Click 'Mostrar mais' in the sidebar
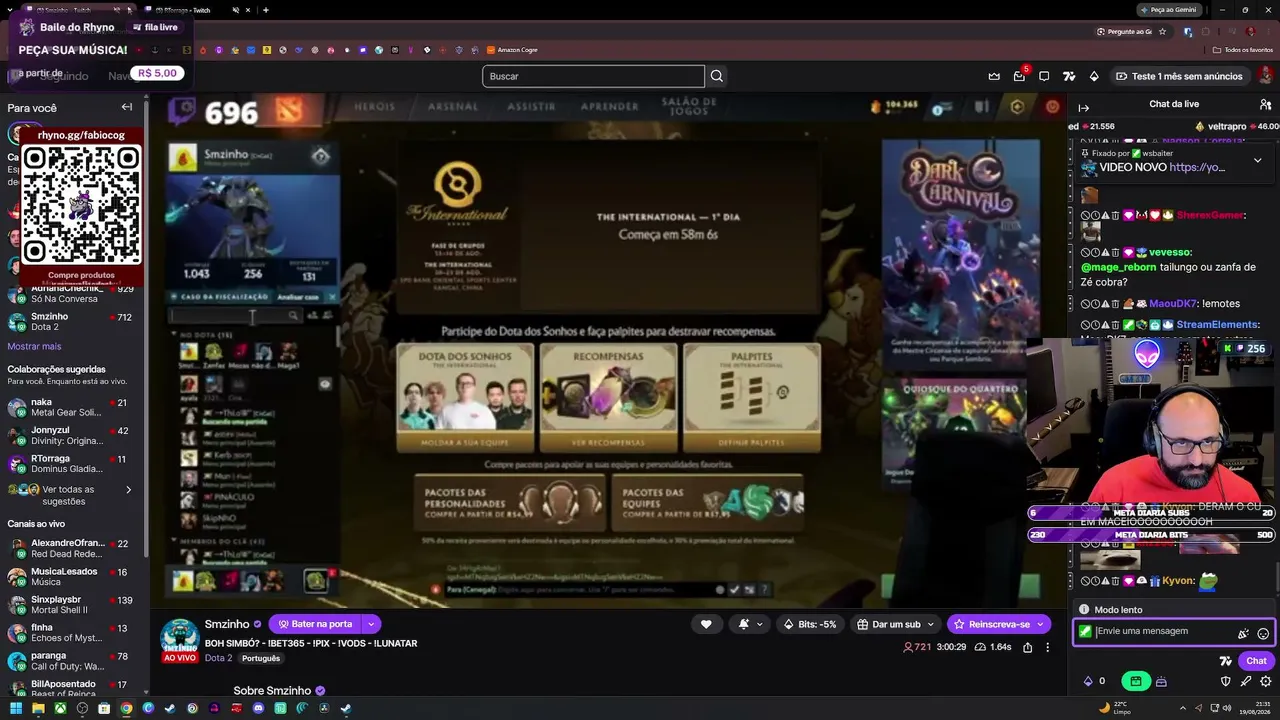Image resolution: width=1280 pixels, height=720 pixels. [34, 346]
